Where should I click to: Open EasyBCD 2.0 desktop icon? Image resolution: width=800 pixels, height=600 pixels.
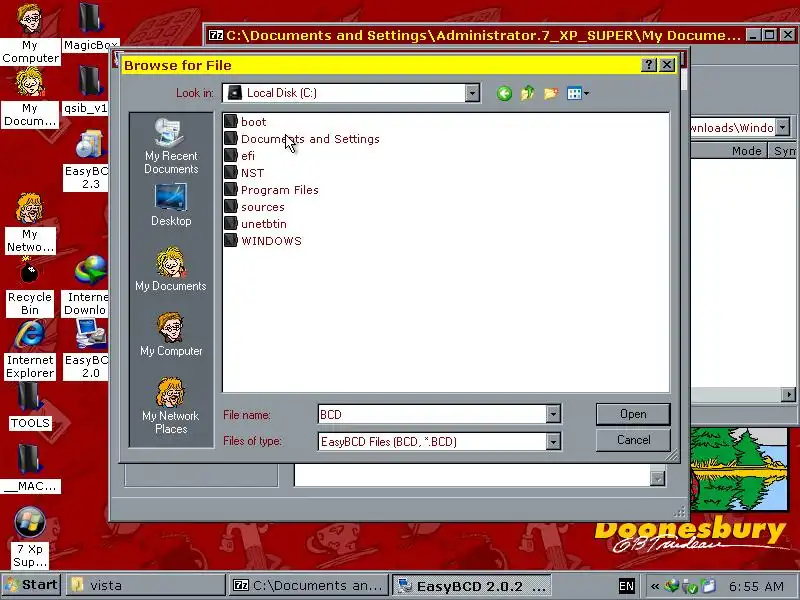88,350
